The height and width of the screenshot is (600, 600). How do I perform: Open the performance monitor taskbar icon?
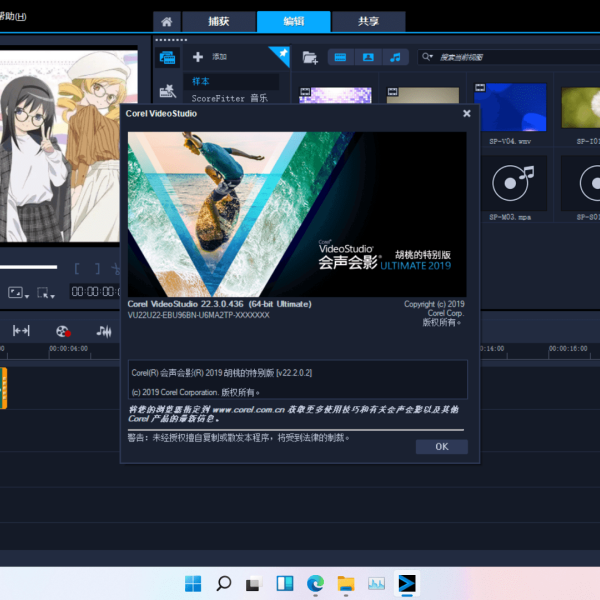tap(376, 584)
